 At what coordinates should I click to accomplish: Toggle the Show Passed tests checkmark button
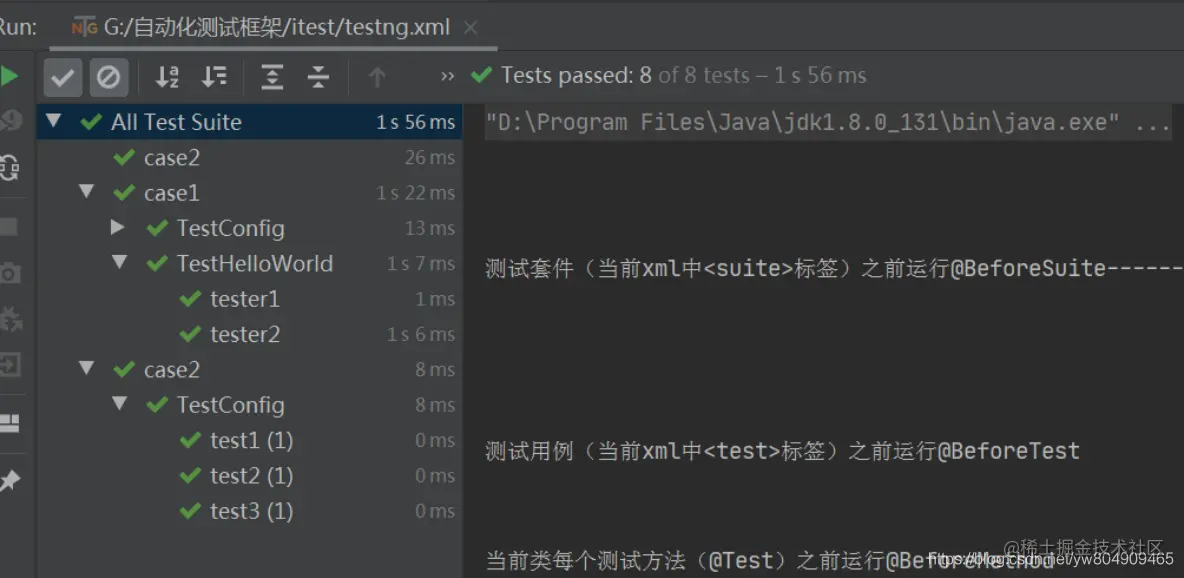[63, 77]
